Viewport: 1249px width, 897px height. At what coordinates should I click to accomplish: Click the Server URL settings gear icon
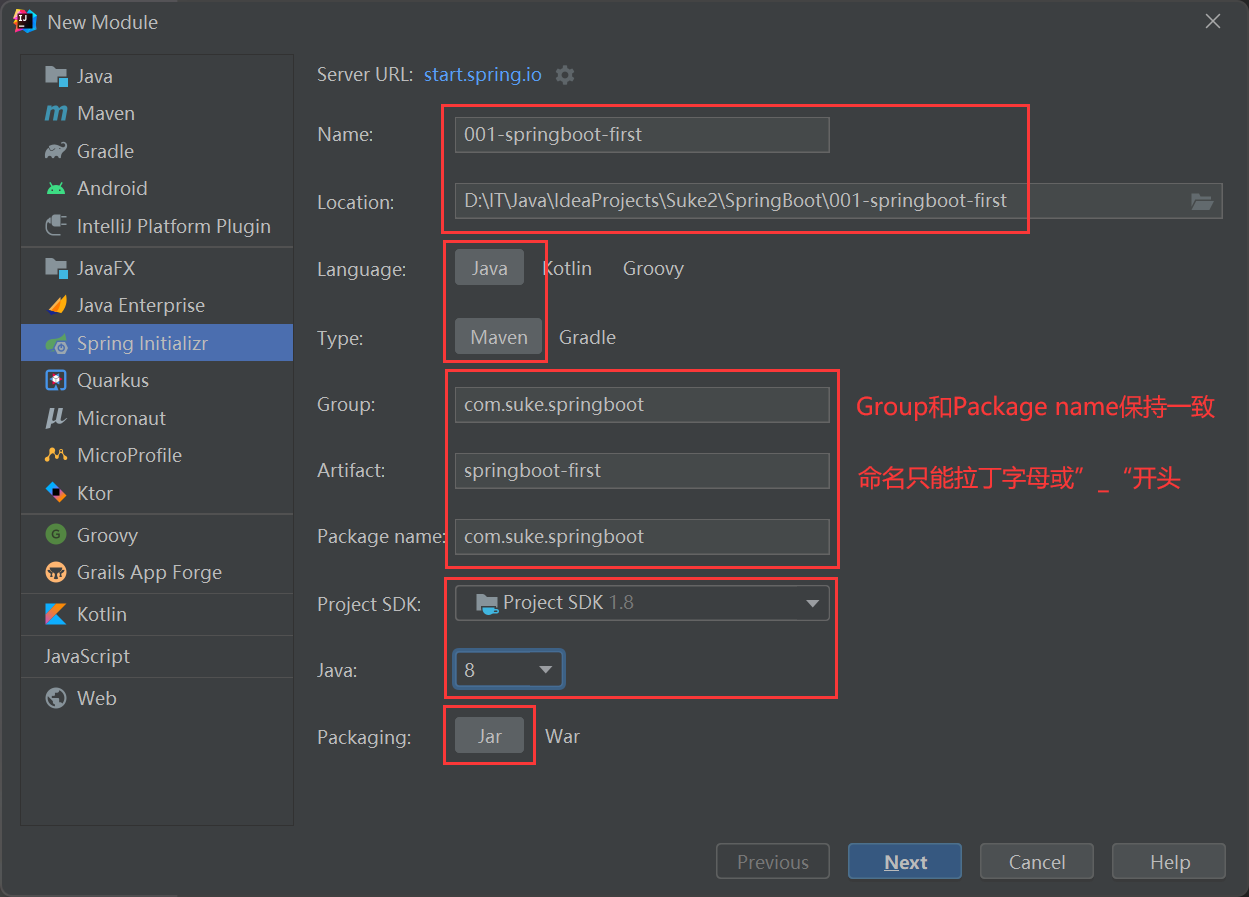pos(564,74)
